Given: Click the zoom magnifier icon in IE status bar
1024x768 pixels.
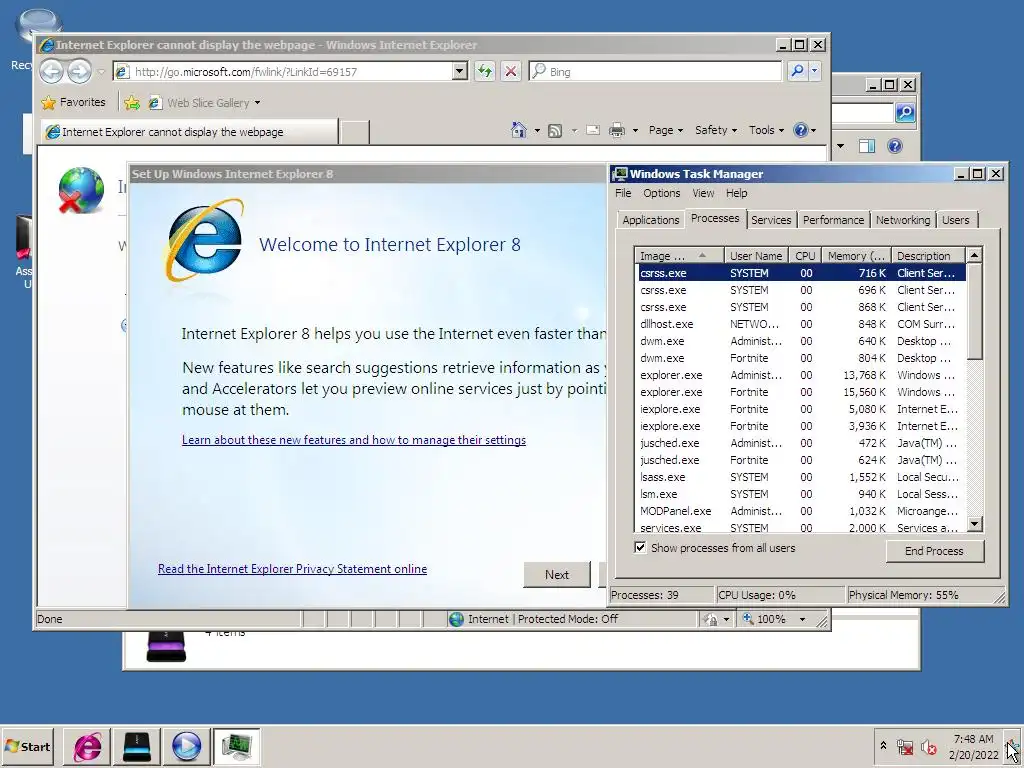Looking at the screenshot, I should tap(748, 618).
